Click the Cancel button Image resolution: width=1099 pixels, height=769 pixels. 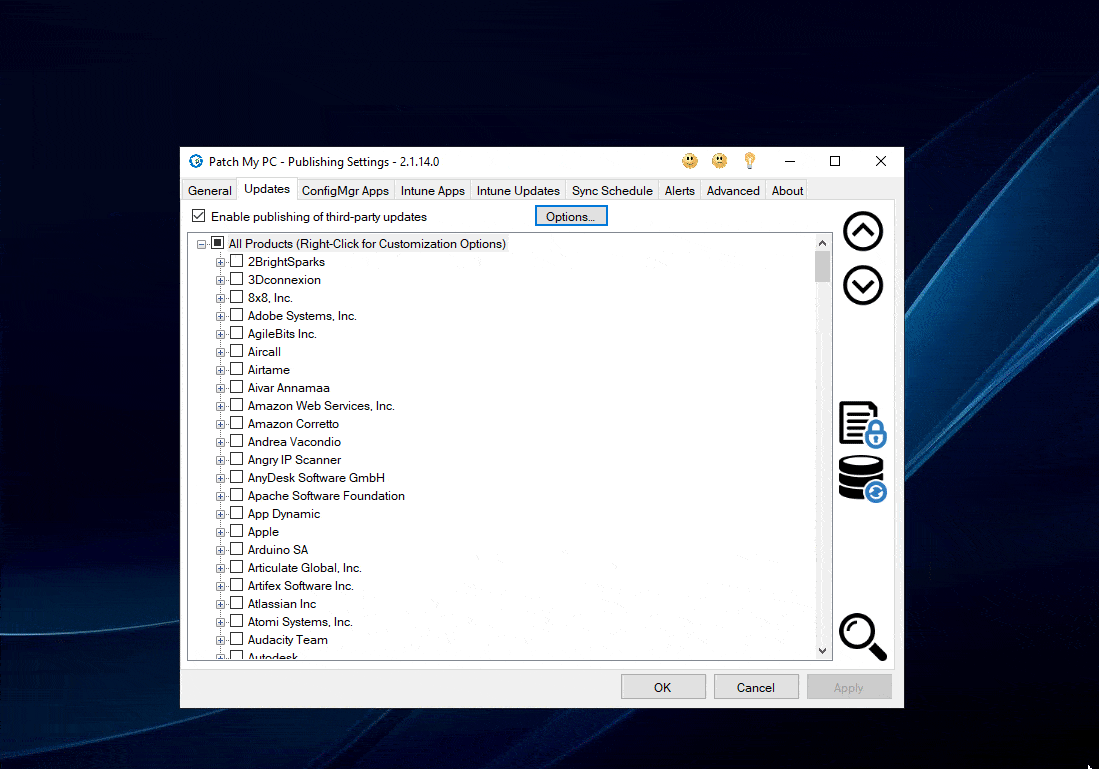click(x=756, y=687)
